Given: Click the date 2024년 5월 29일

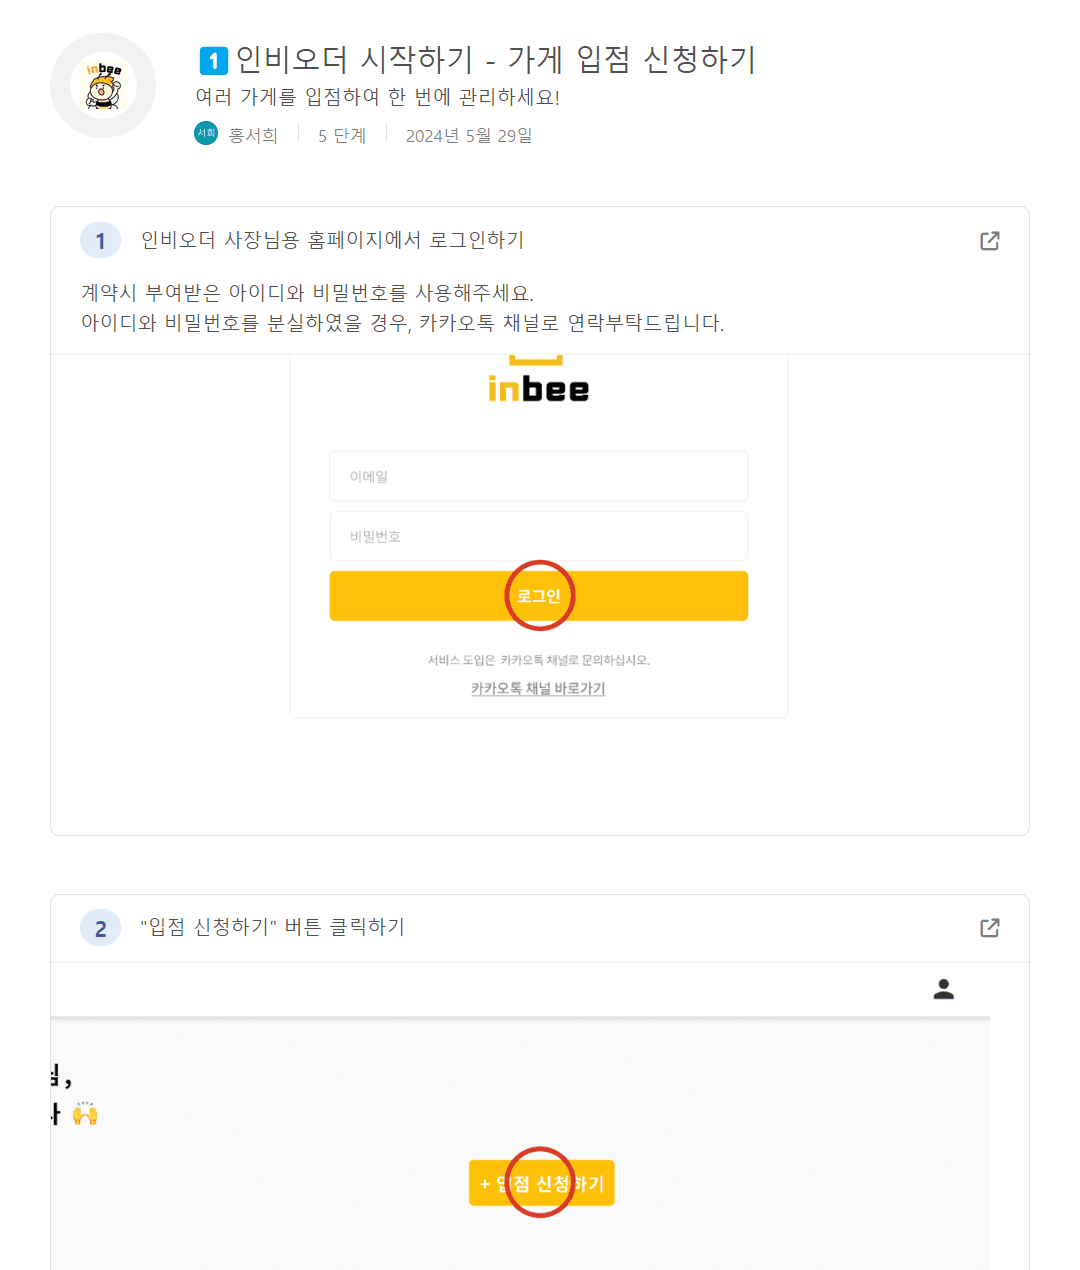Looking at the screenshot, I should click(x=469, y=135).
